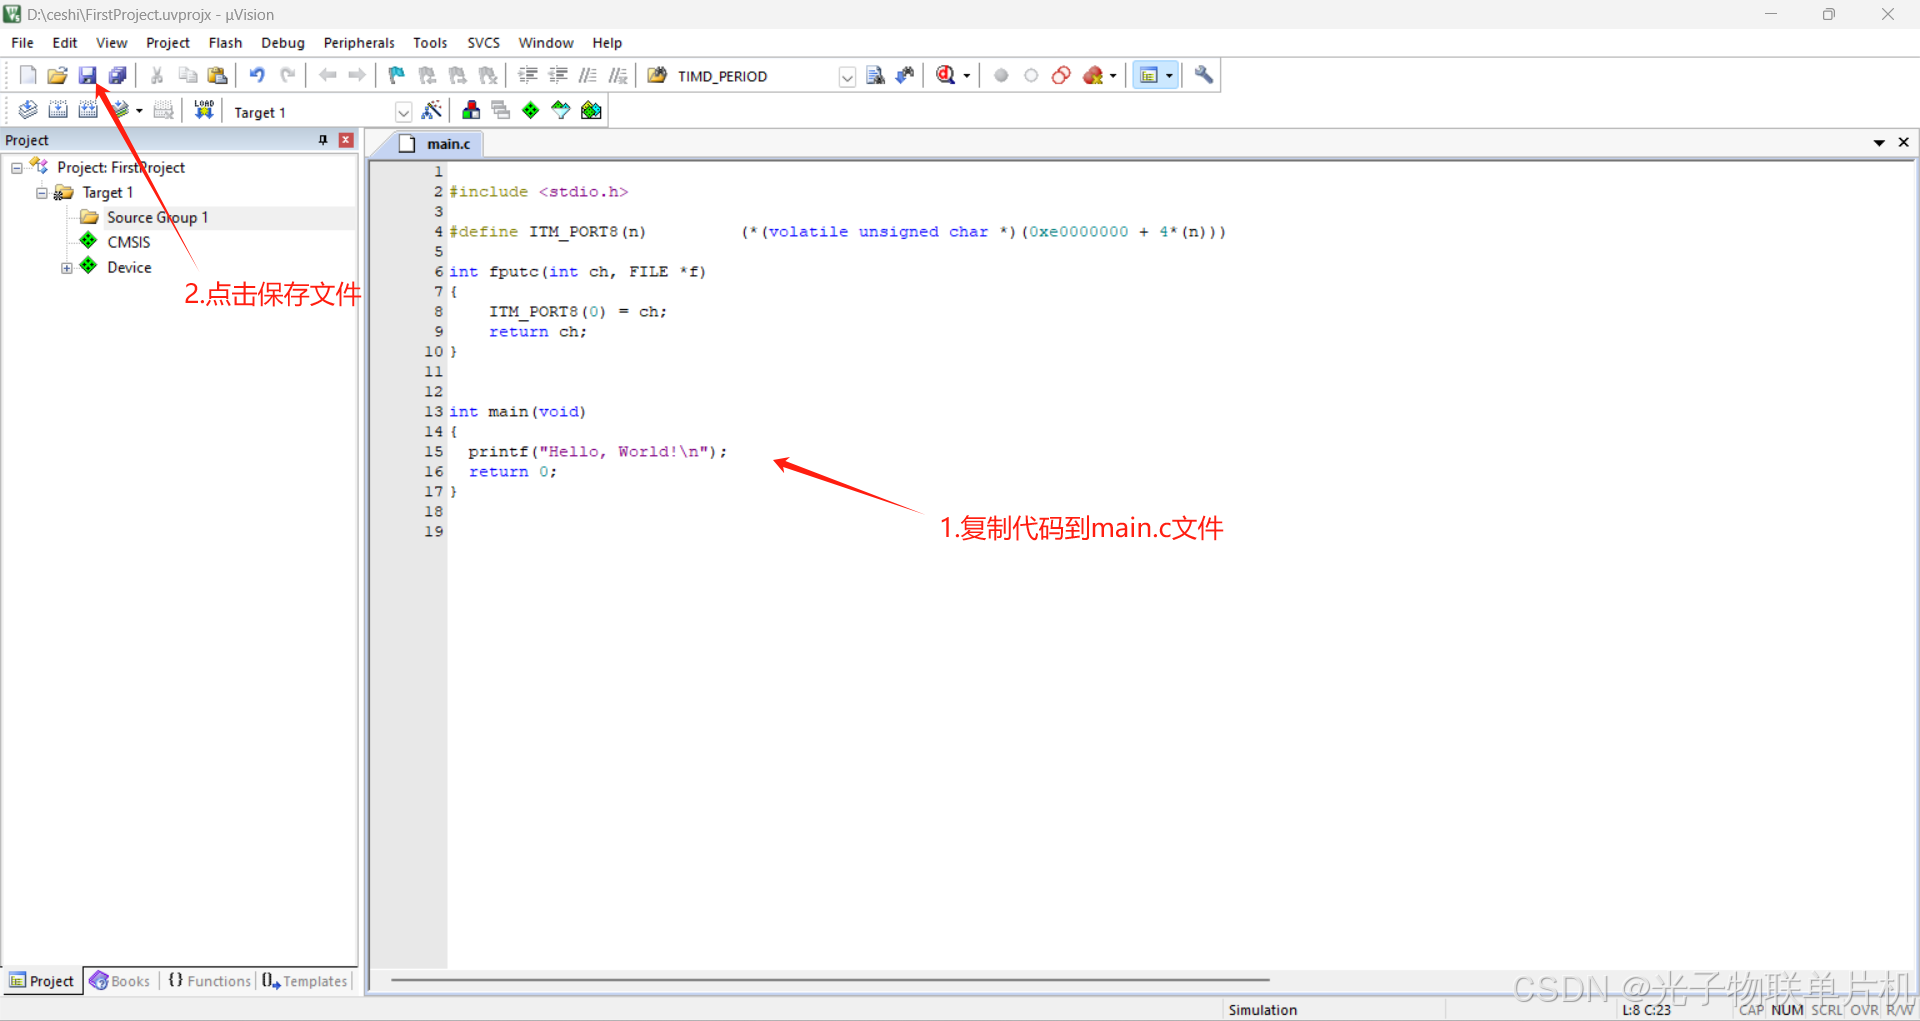Click inside the TIMD_PERIOD find field
Image resolution: width=1920 pixels, height=1021 pixels.
pyautogui.click(x=755, y=77)
